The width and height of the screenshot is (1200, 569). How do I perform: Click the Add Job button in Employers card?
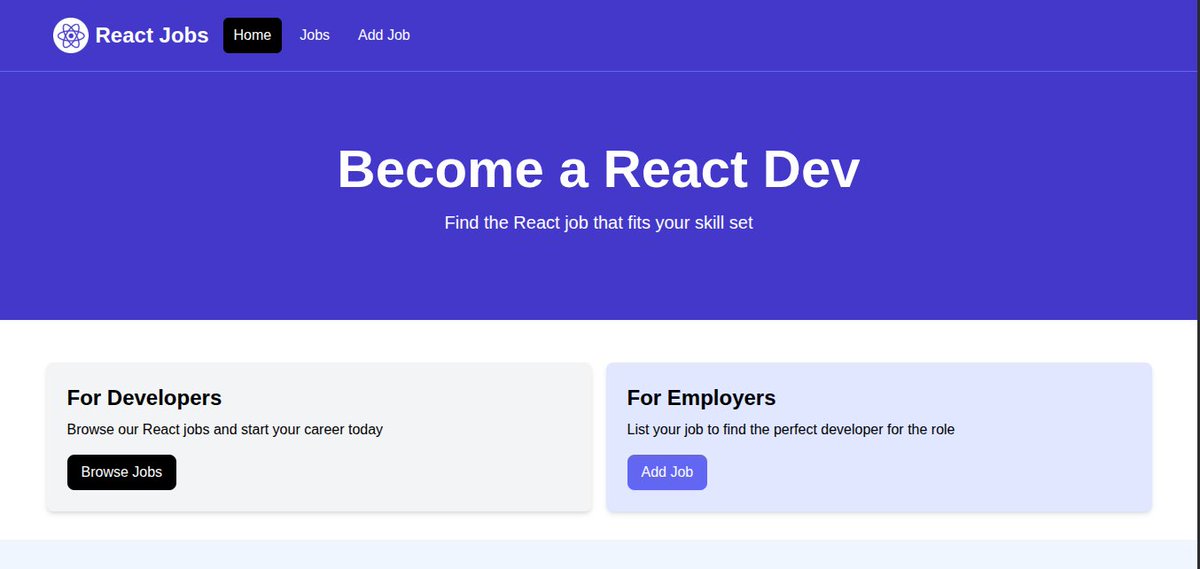(667, 472)
